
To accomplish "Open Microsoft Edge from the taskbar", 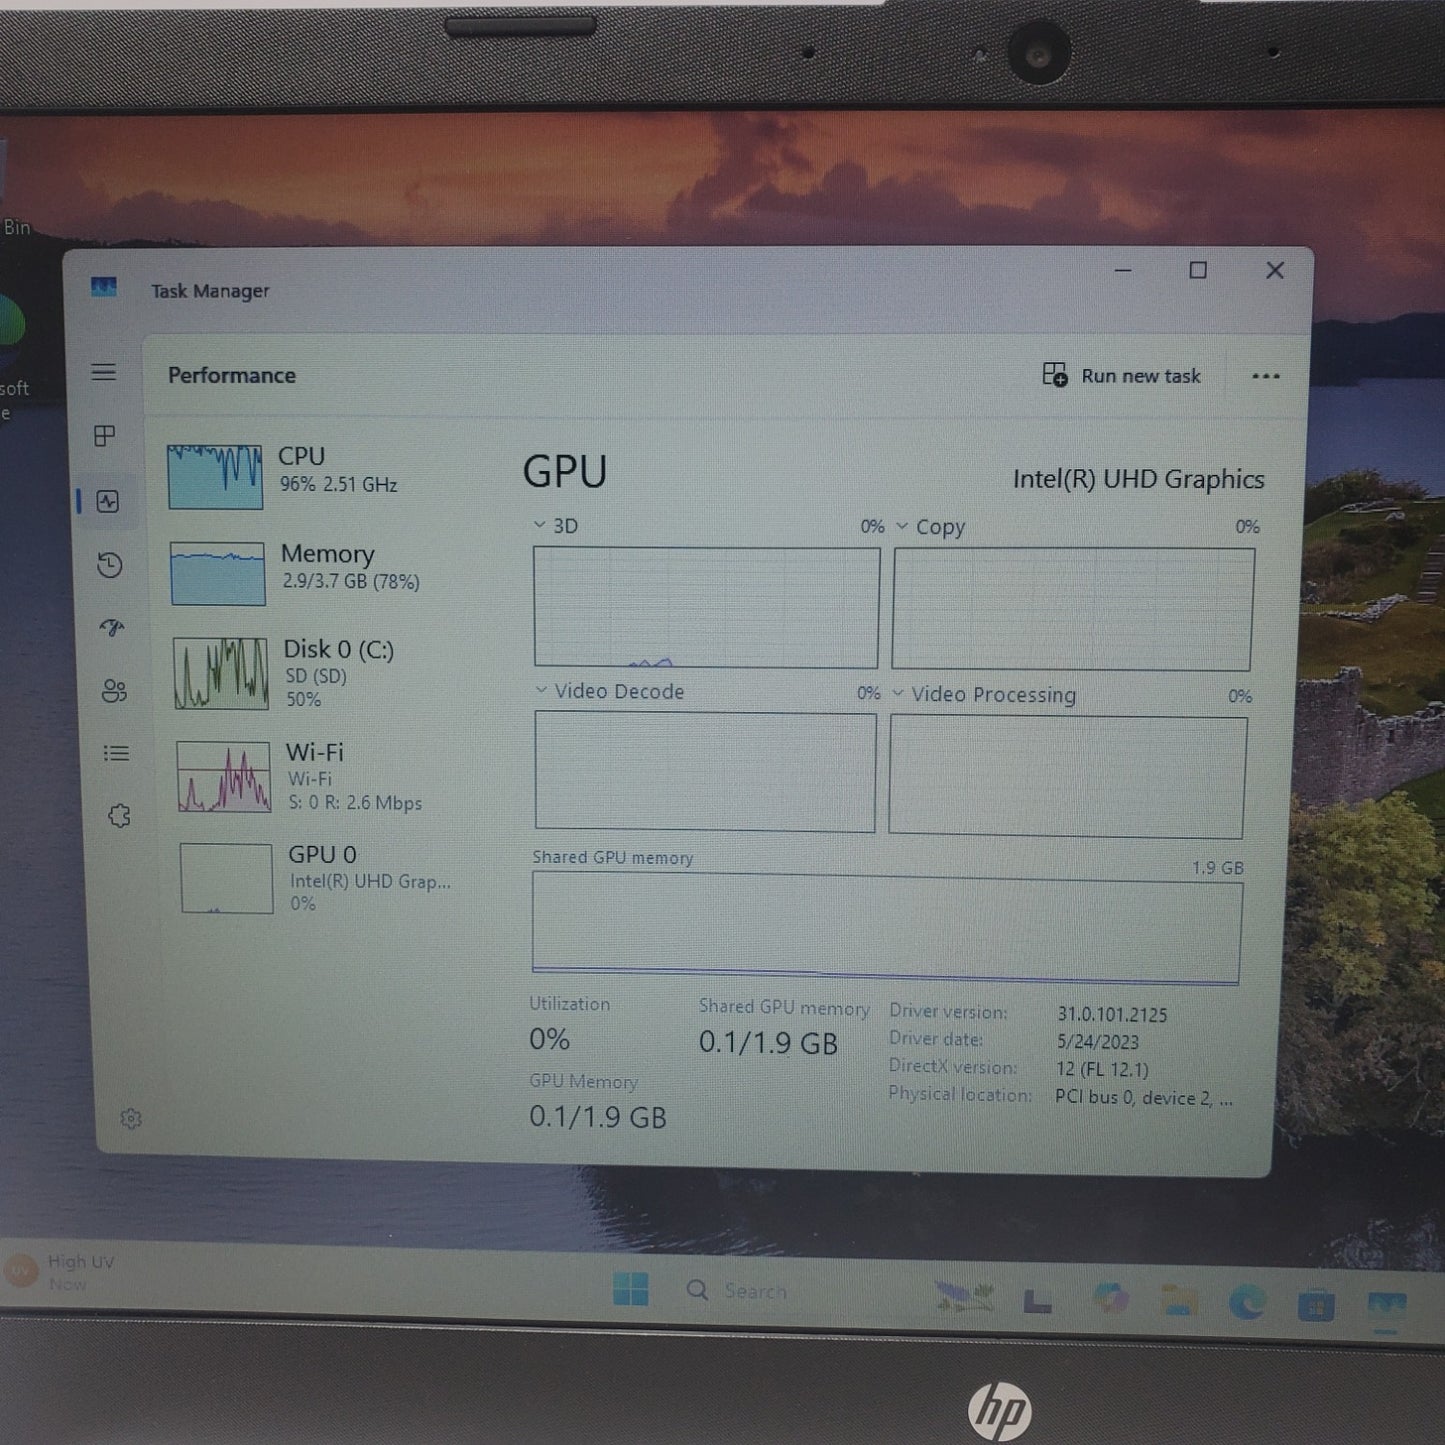I will pyautogui.click(x=1247, y=1302).
